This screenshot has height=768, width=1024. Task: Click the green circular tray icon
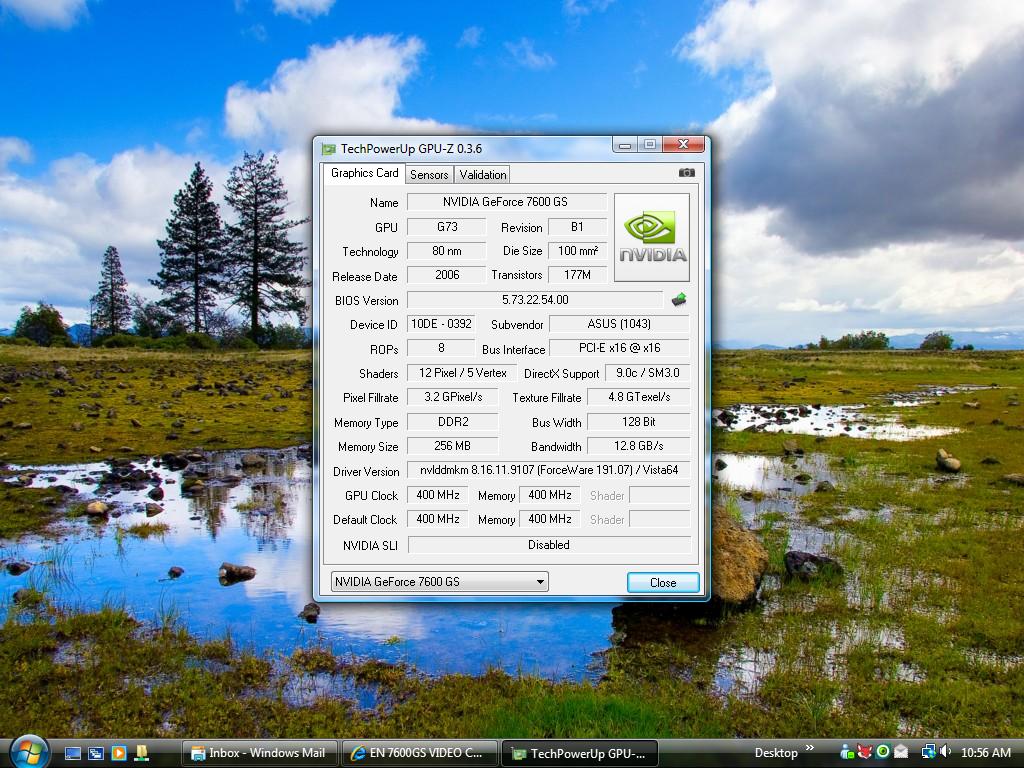click(x=883, y=752)
